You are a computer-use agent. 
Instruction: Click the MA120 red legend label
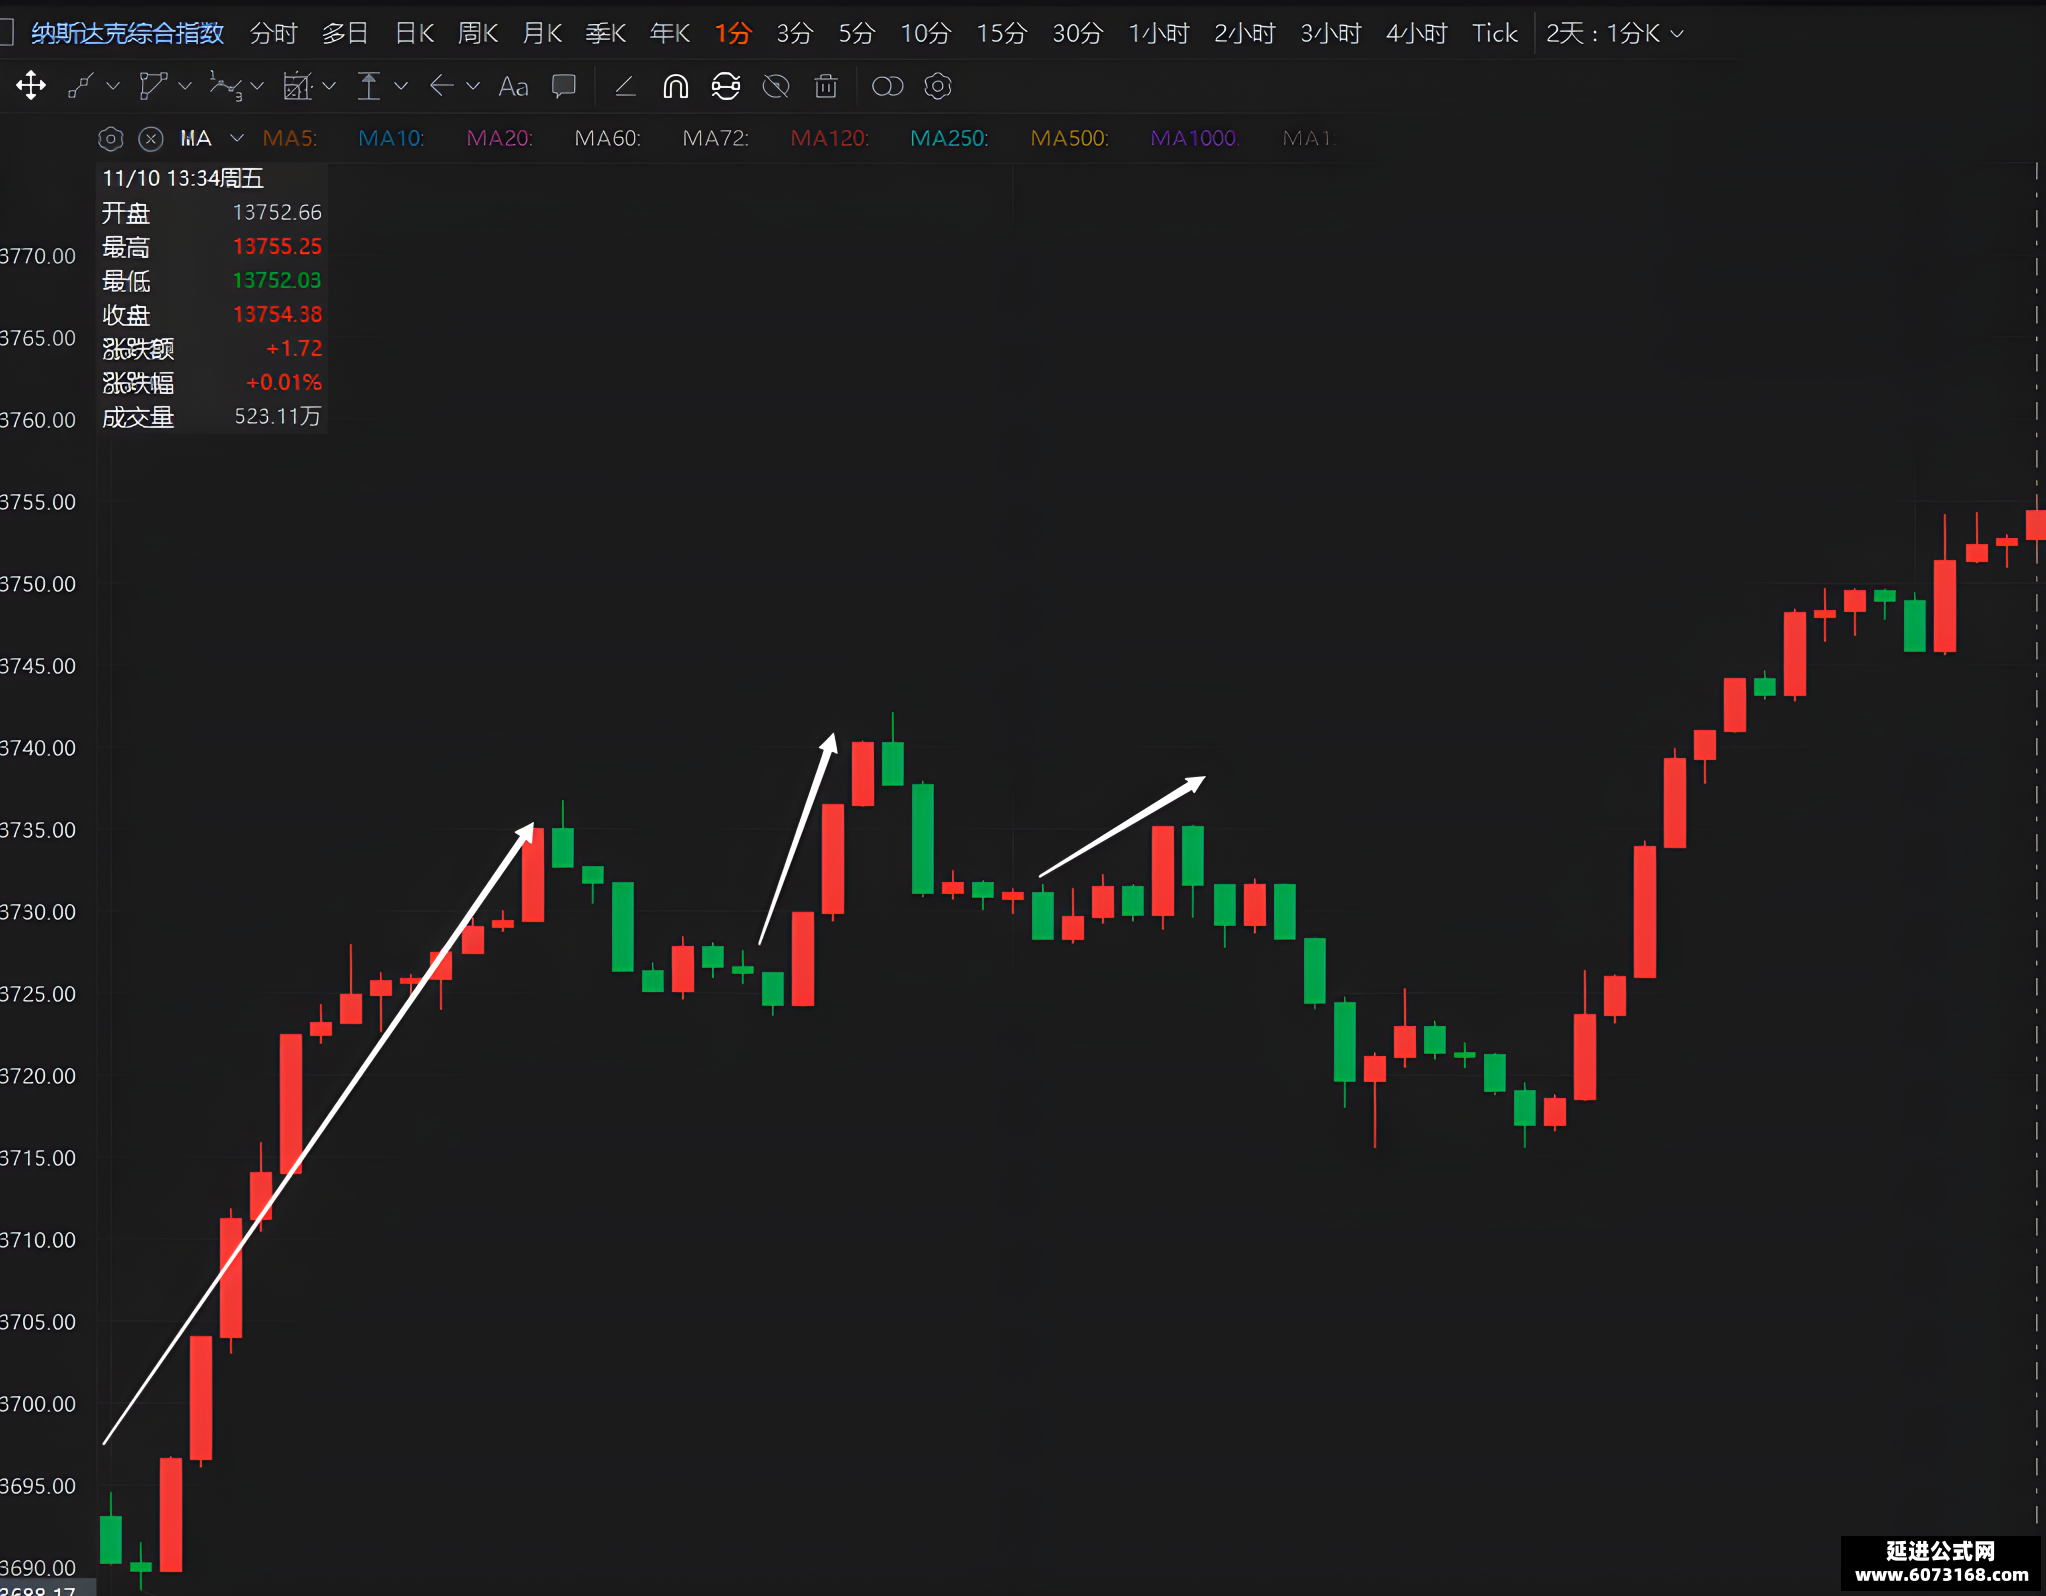click(x=829, y=138)
